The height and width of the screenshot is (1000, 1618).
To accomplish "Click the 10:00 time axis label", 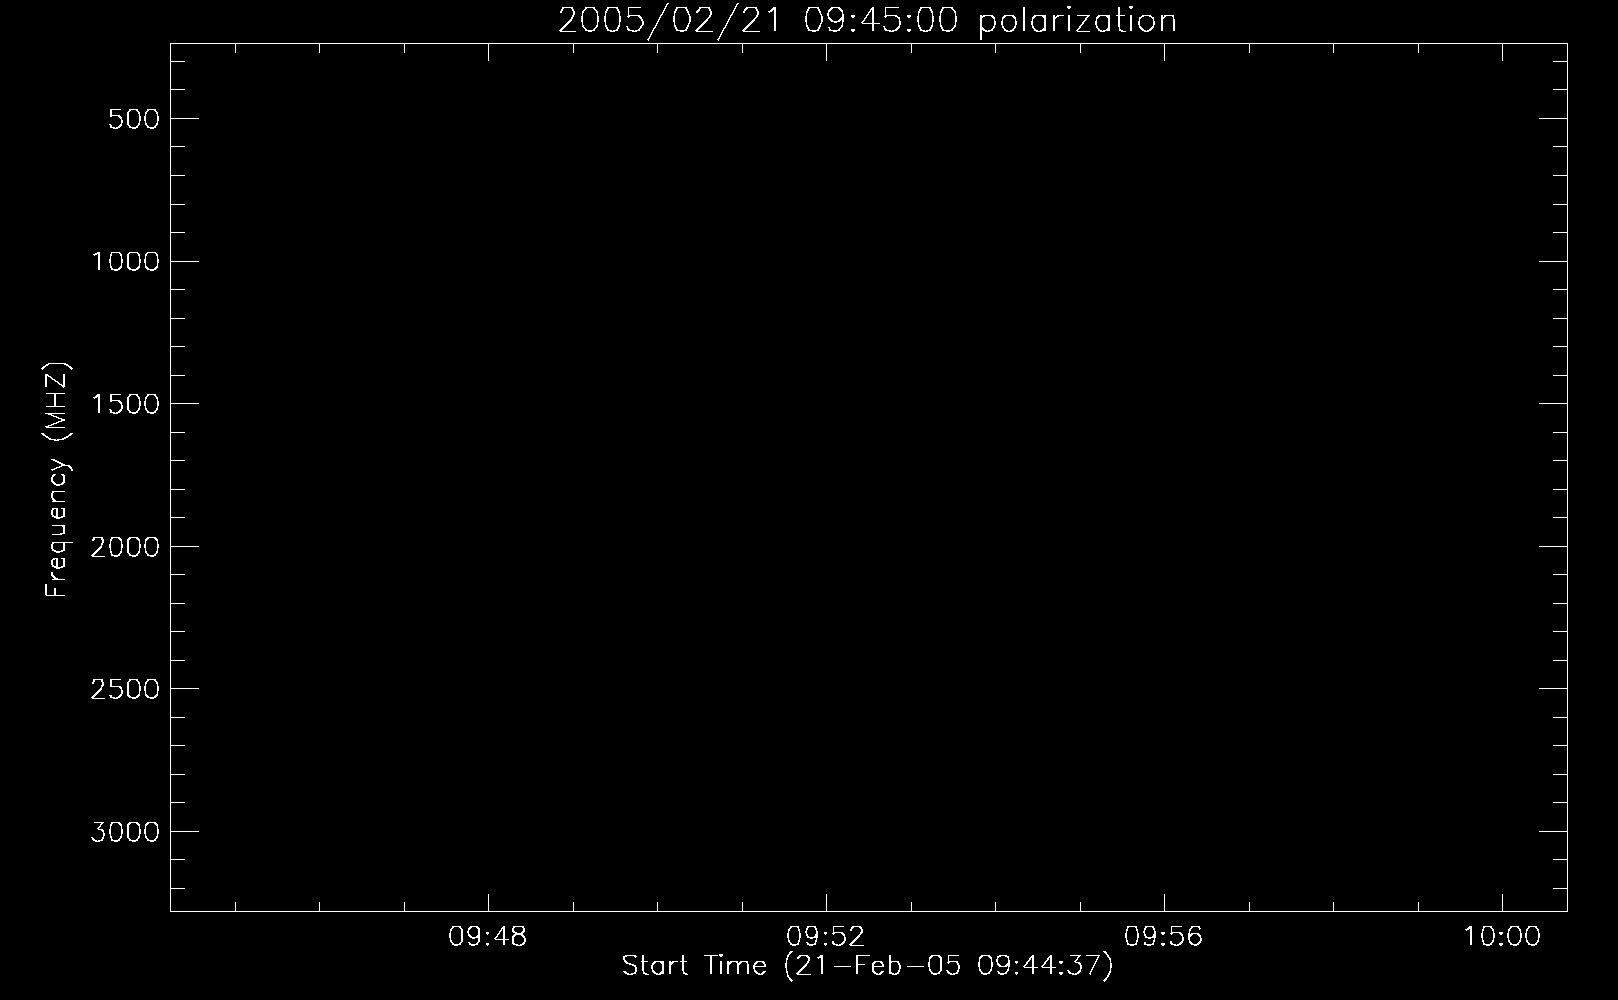I will tap(1502, 937).
